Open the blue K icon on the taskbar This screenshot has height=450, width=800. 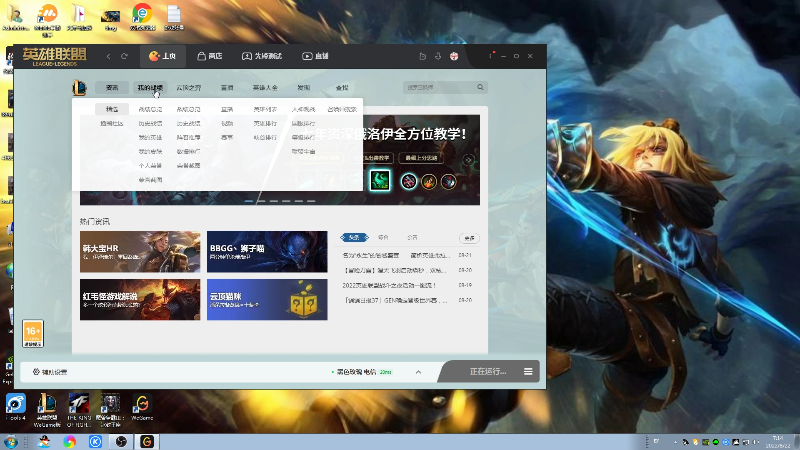(x=95, y=441)
